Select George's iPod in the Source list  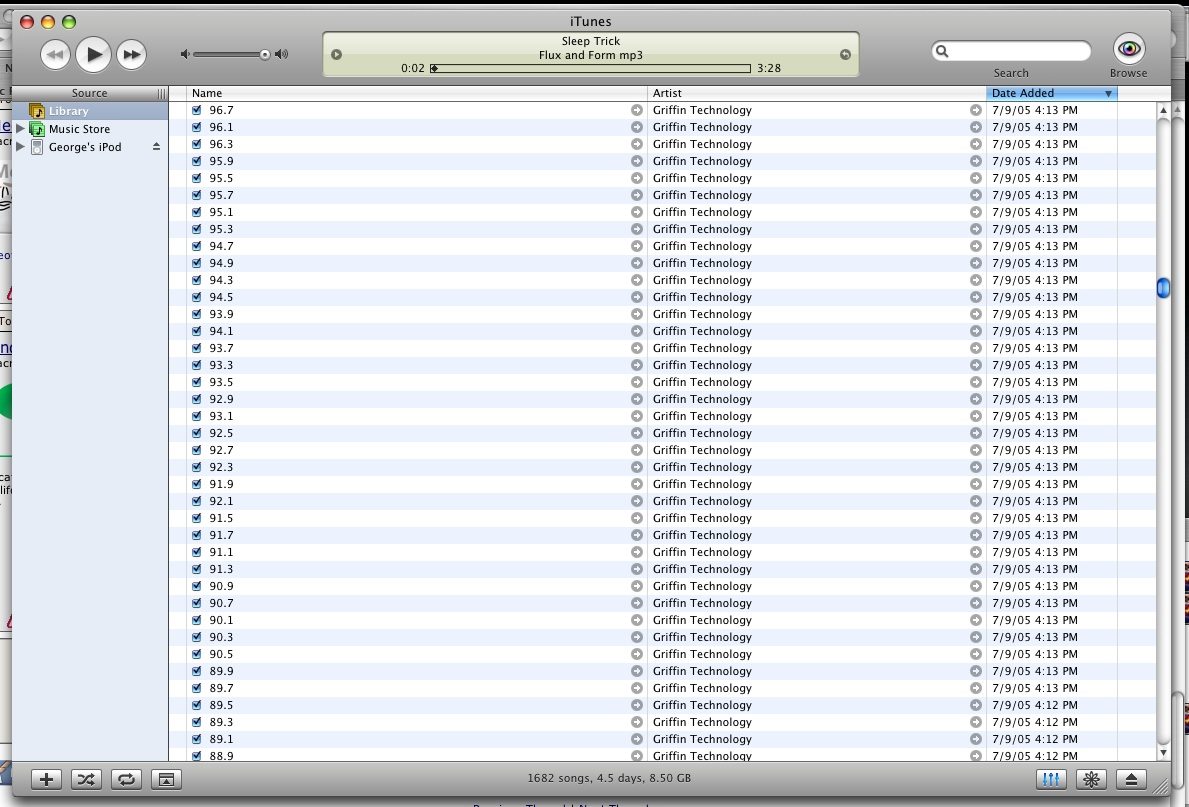tap(90, 147)
